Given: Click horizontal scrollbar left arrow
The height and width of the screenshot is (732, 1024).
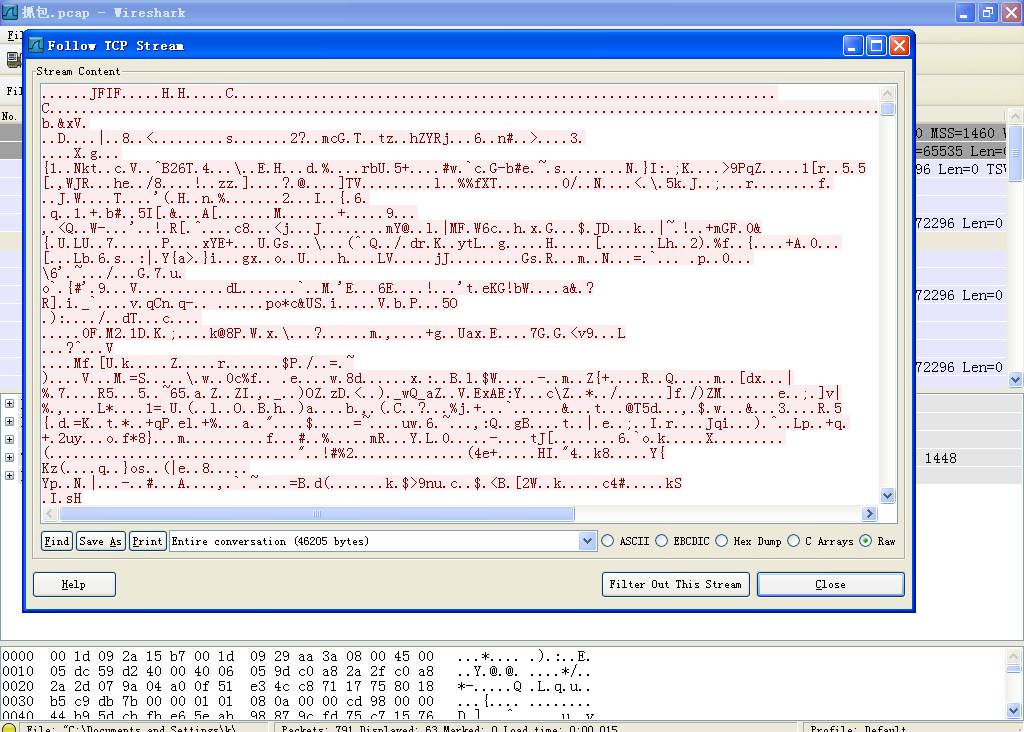Looking at the screenshot, I should click(x=50, y=514).
